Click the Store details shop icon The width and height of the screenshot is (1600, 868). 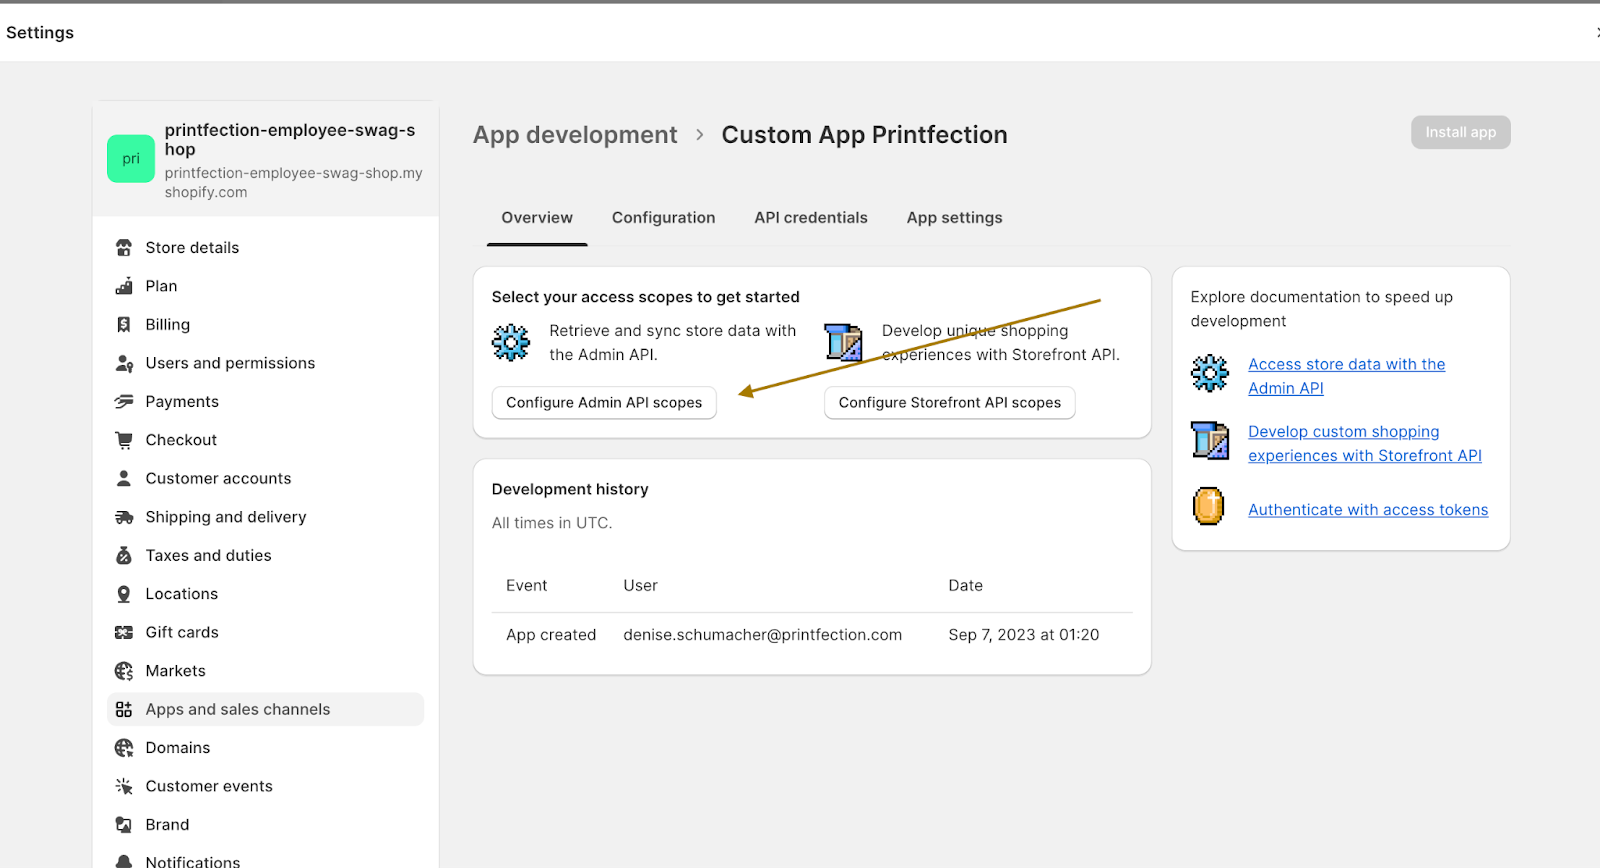pos(124,247)
